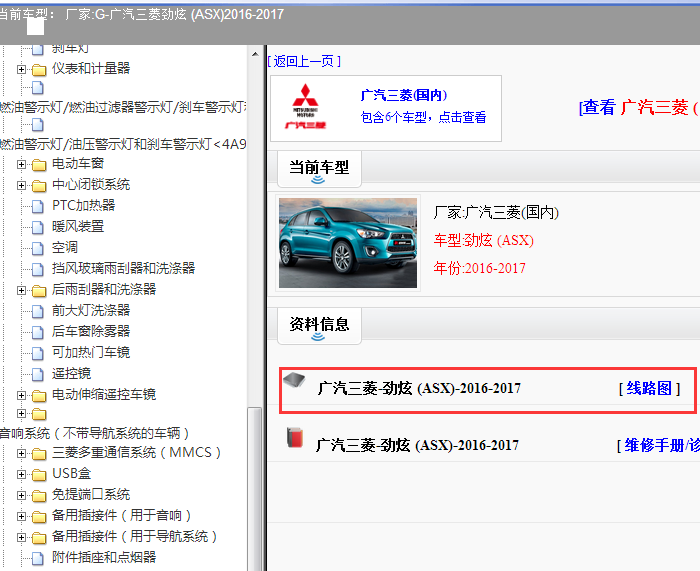Select the 音响系统（不带导航系统的车辆）row
This screenshot has width=700, height=571.
click(x=94, y=433)
